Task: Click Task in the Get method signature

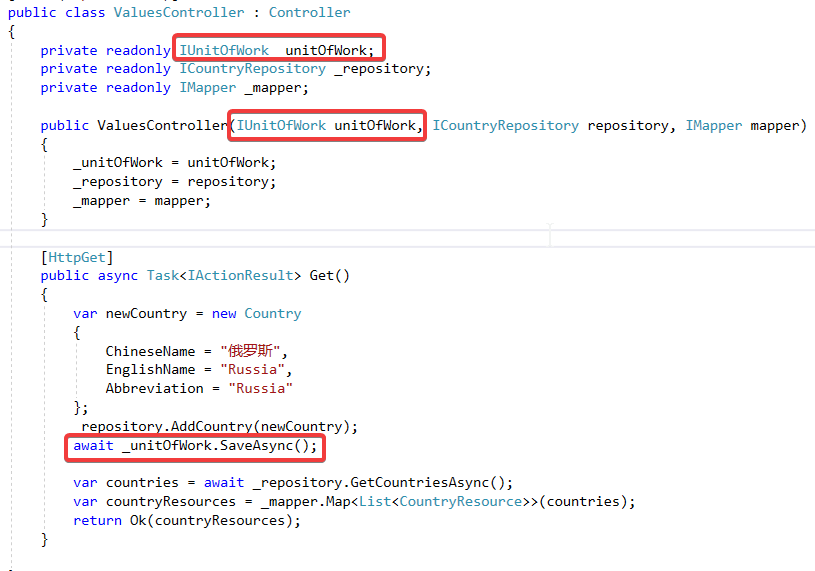Action: (x=163, y=276)
